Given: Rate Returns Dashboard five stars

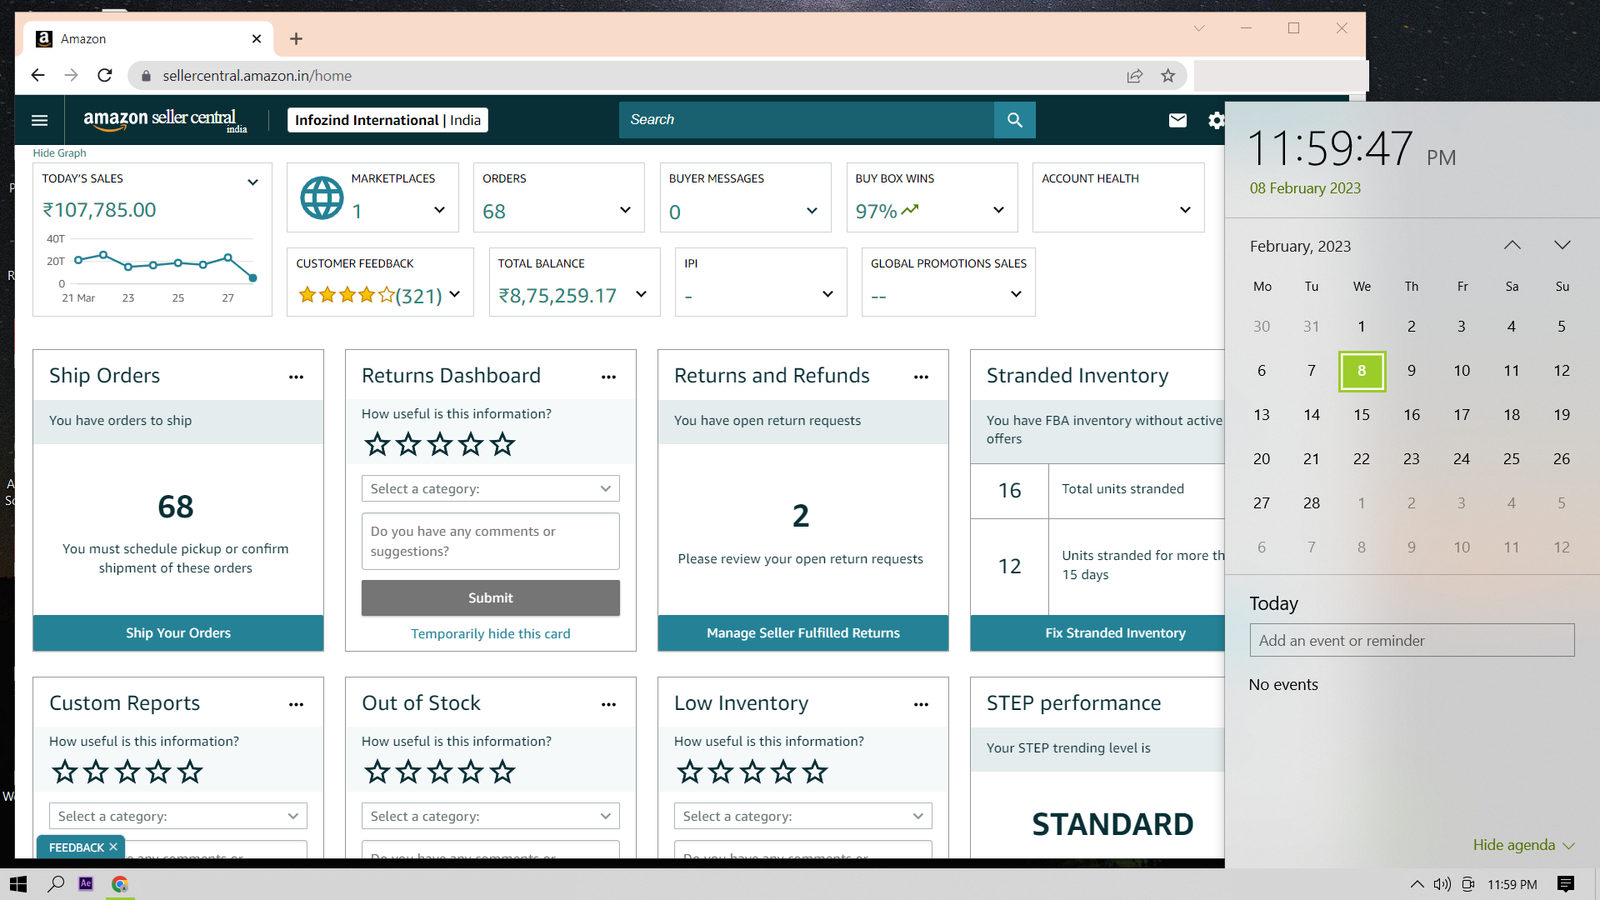Looking at the screenshot, I should [503, 445].
